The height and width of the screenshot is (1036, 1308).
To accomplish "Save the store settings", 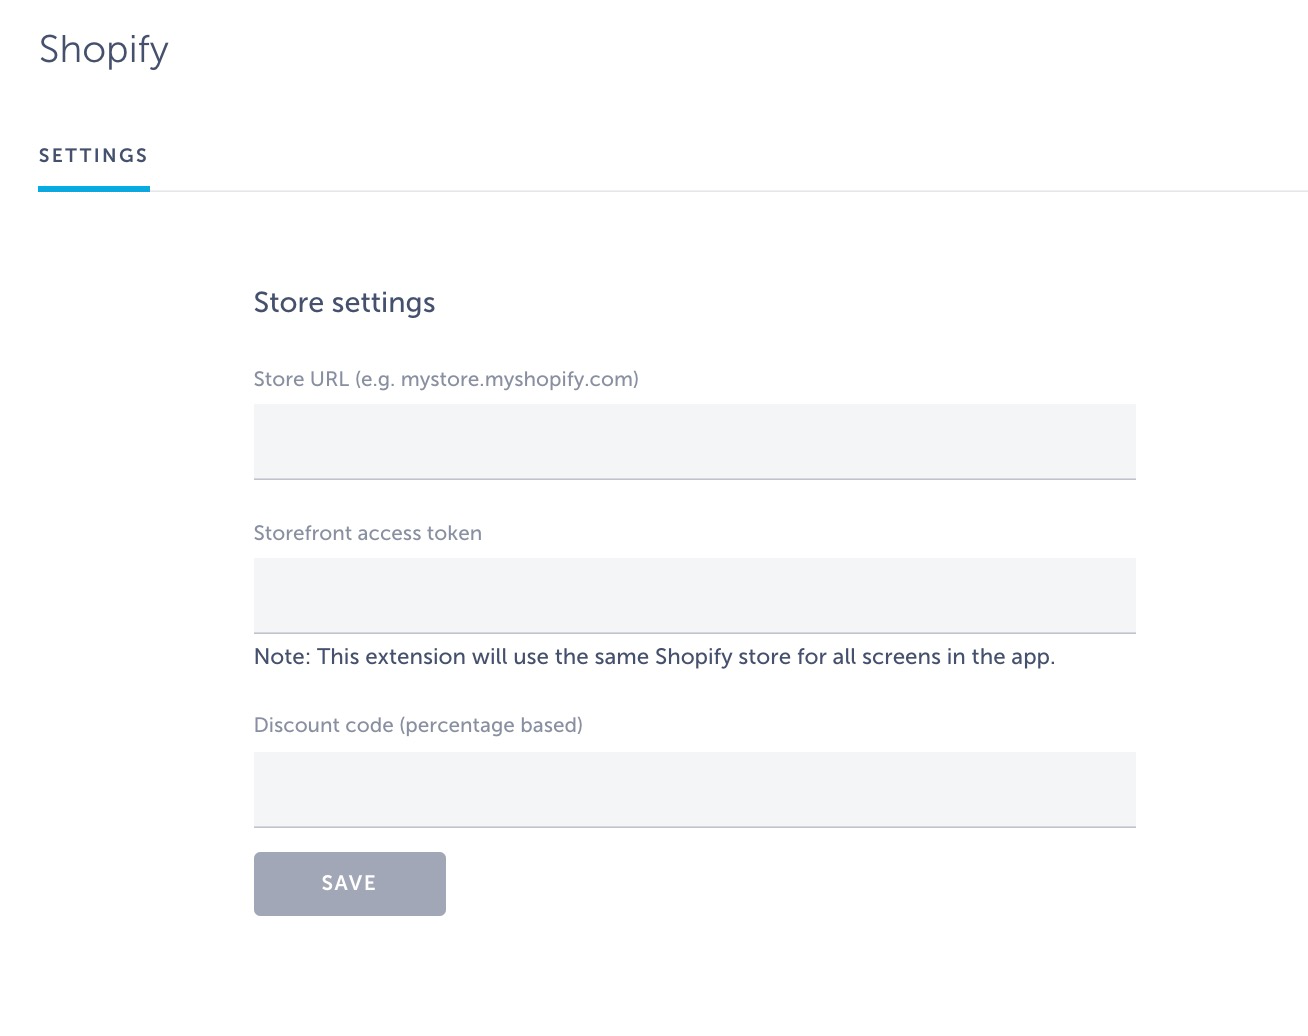I will [349, 883].
